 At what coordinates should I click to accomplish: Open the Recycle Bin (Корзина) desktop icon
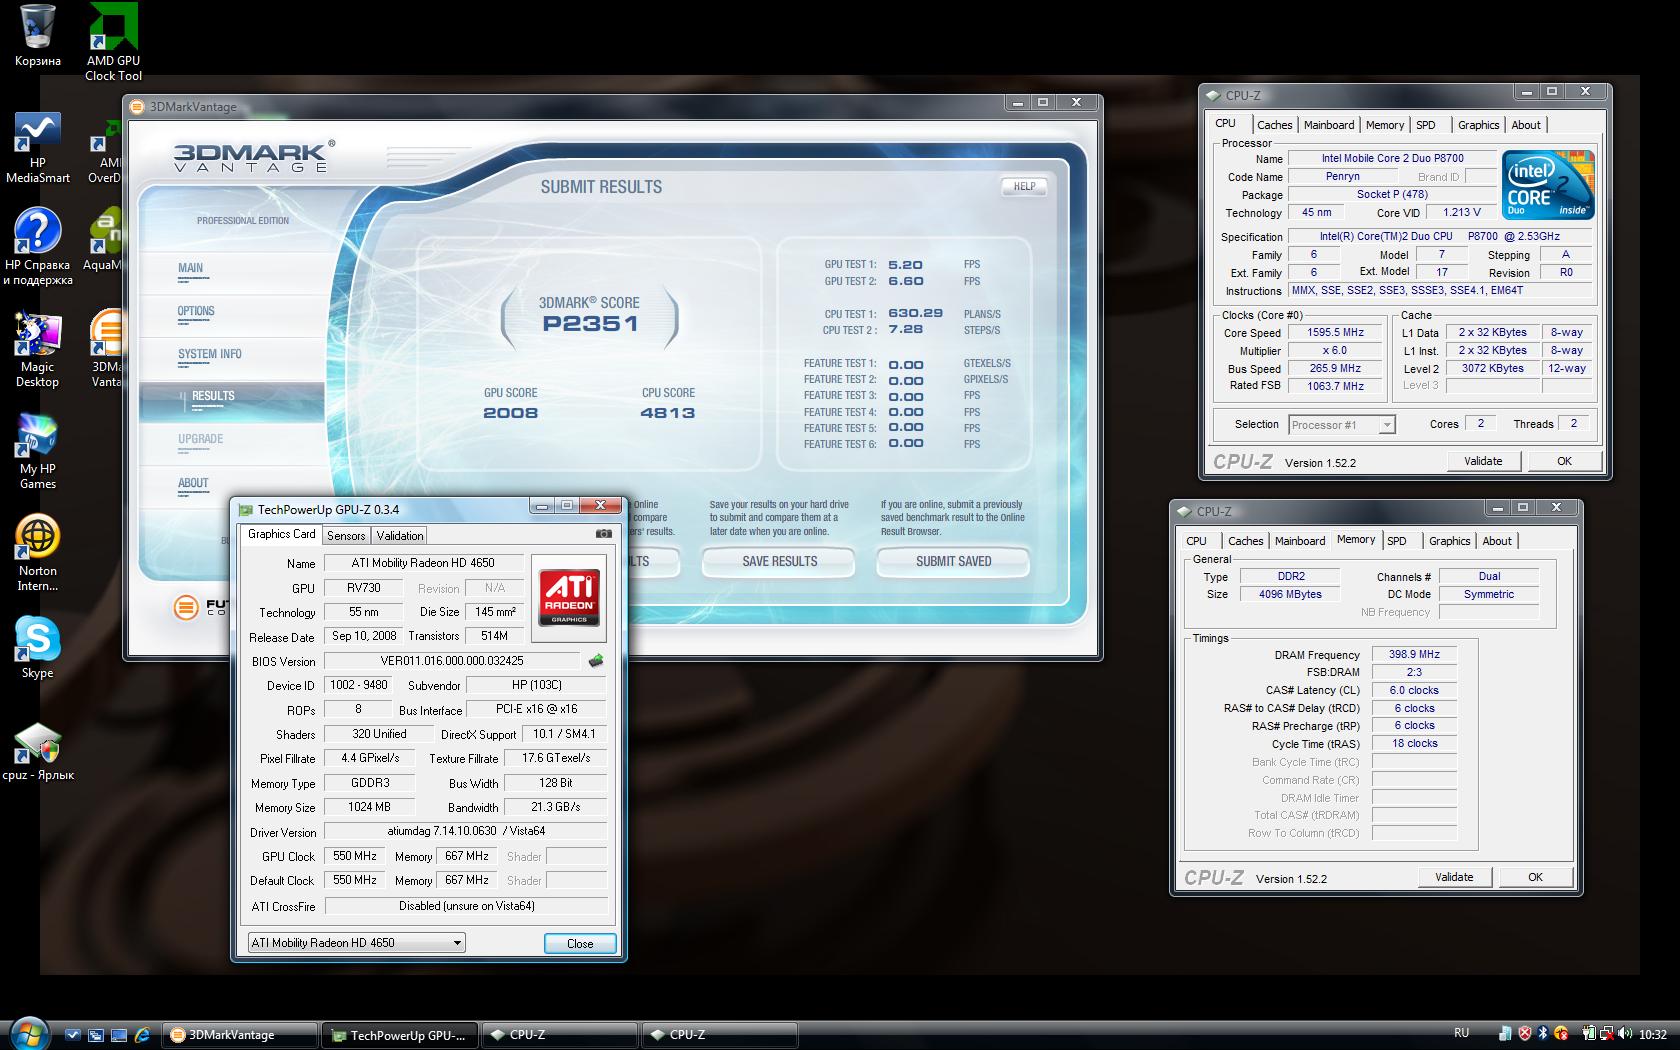pos(38,35)
